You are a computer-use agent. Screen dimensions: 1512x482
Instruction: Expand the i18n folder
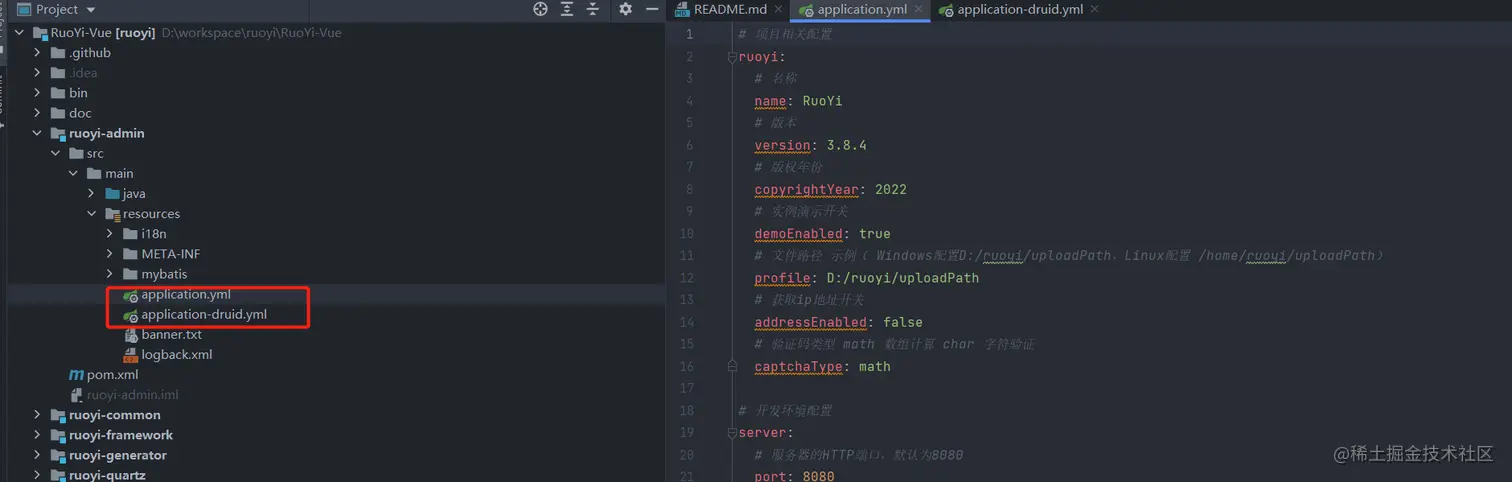click(109, 234)
